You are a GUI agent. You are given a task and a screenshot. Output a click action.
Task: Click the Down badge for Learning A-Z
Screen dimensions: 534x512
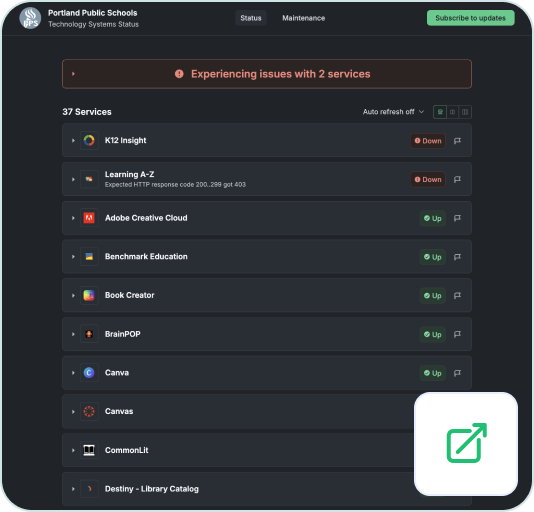coord(428,180)
